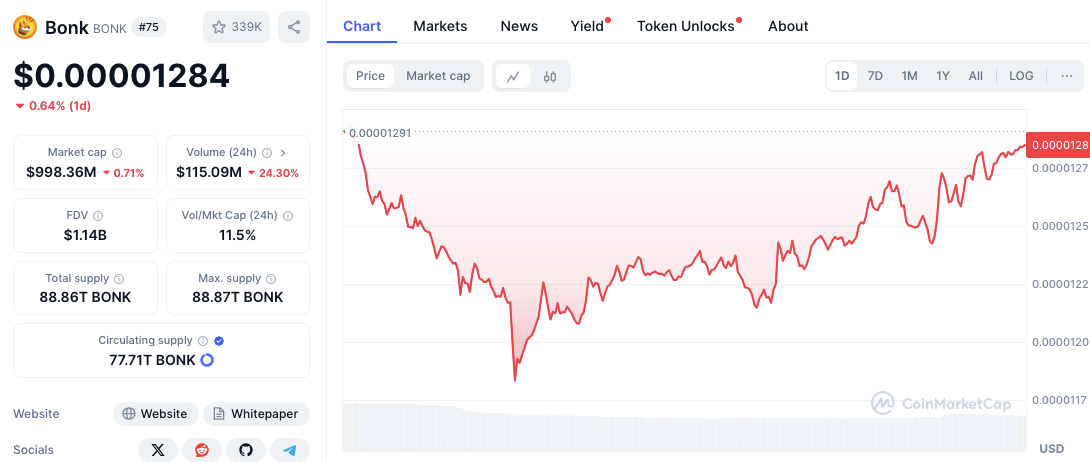Toggle chart to Price view
This screenshot has height=462, width=1090.
coord(371,76)
